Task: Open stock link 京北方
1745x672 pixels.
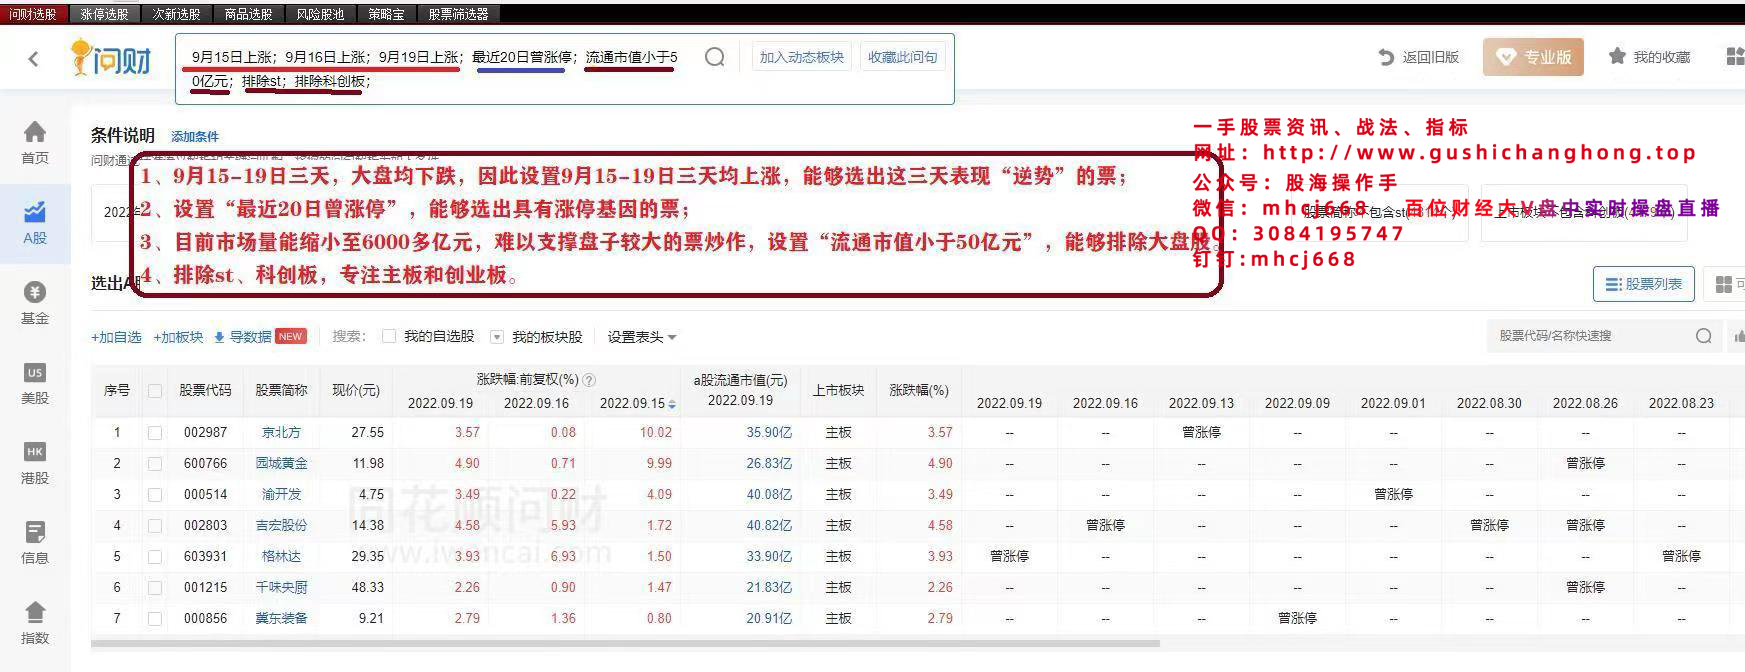Action: [281, 433]
